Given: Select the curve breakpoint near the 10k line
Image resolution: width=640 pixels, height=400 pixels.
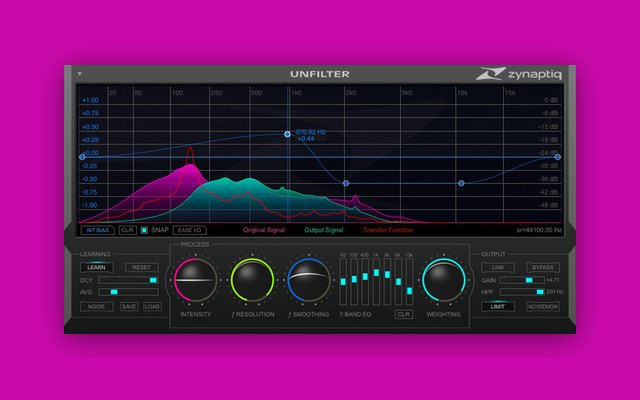Looking at the screenshot, I should [x=461, y=184].
